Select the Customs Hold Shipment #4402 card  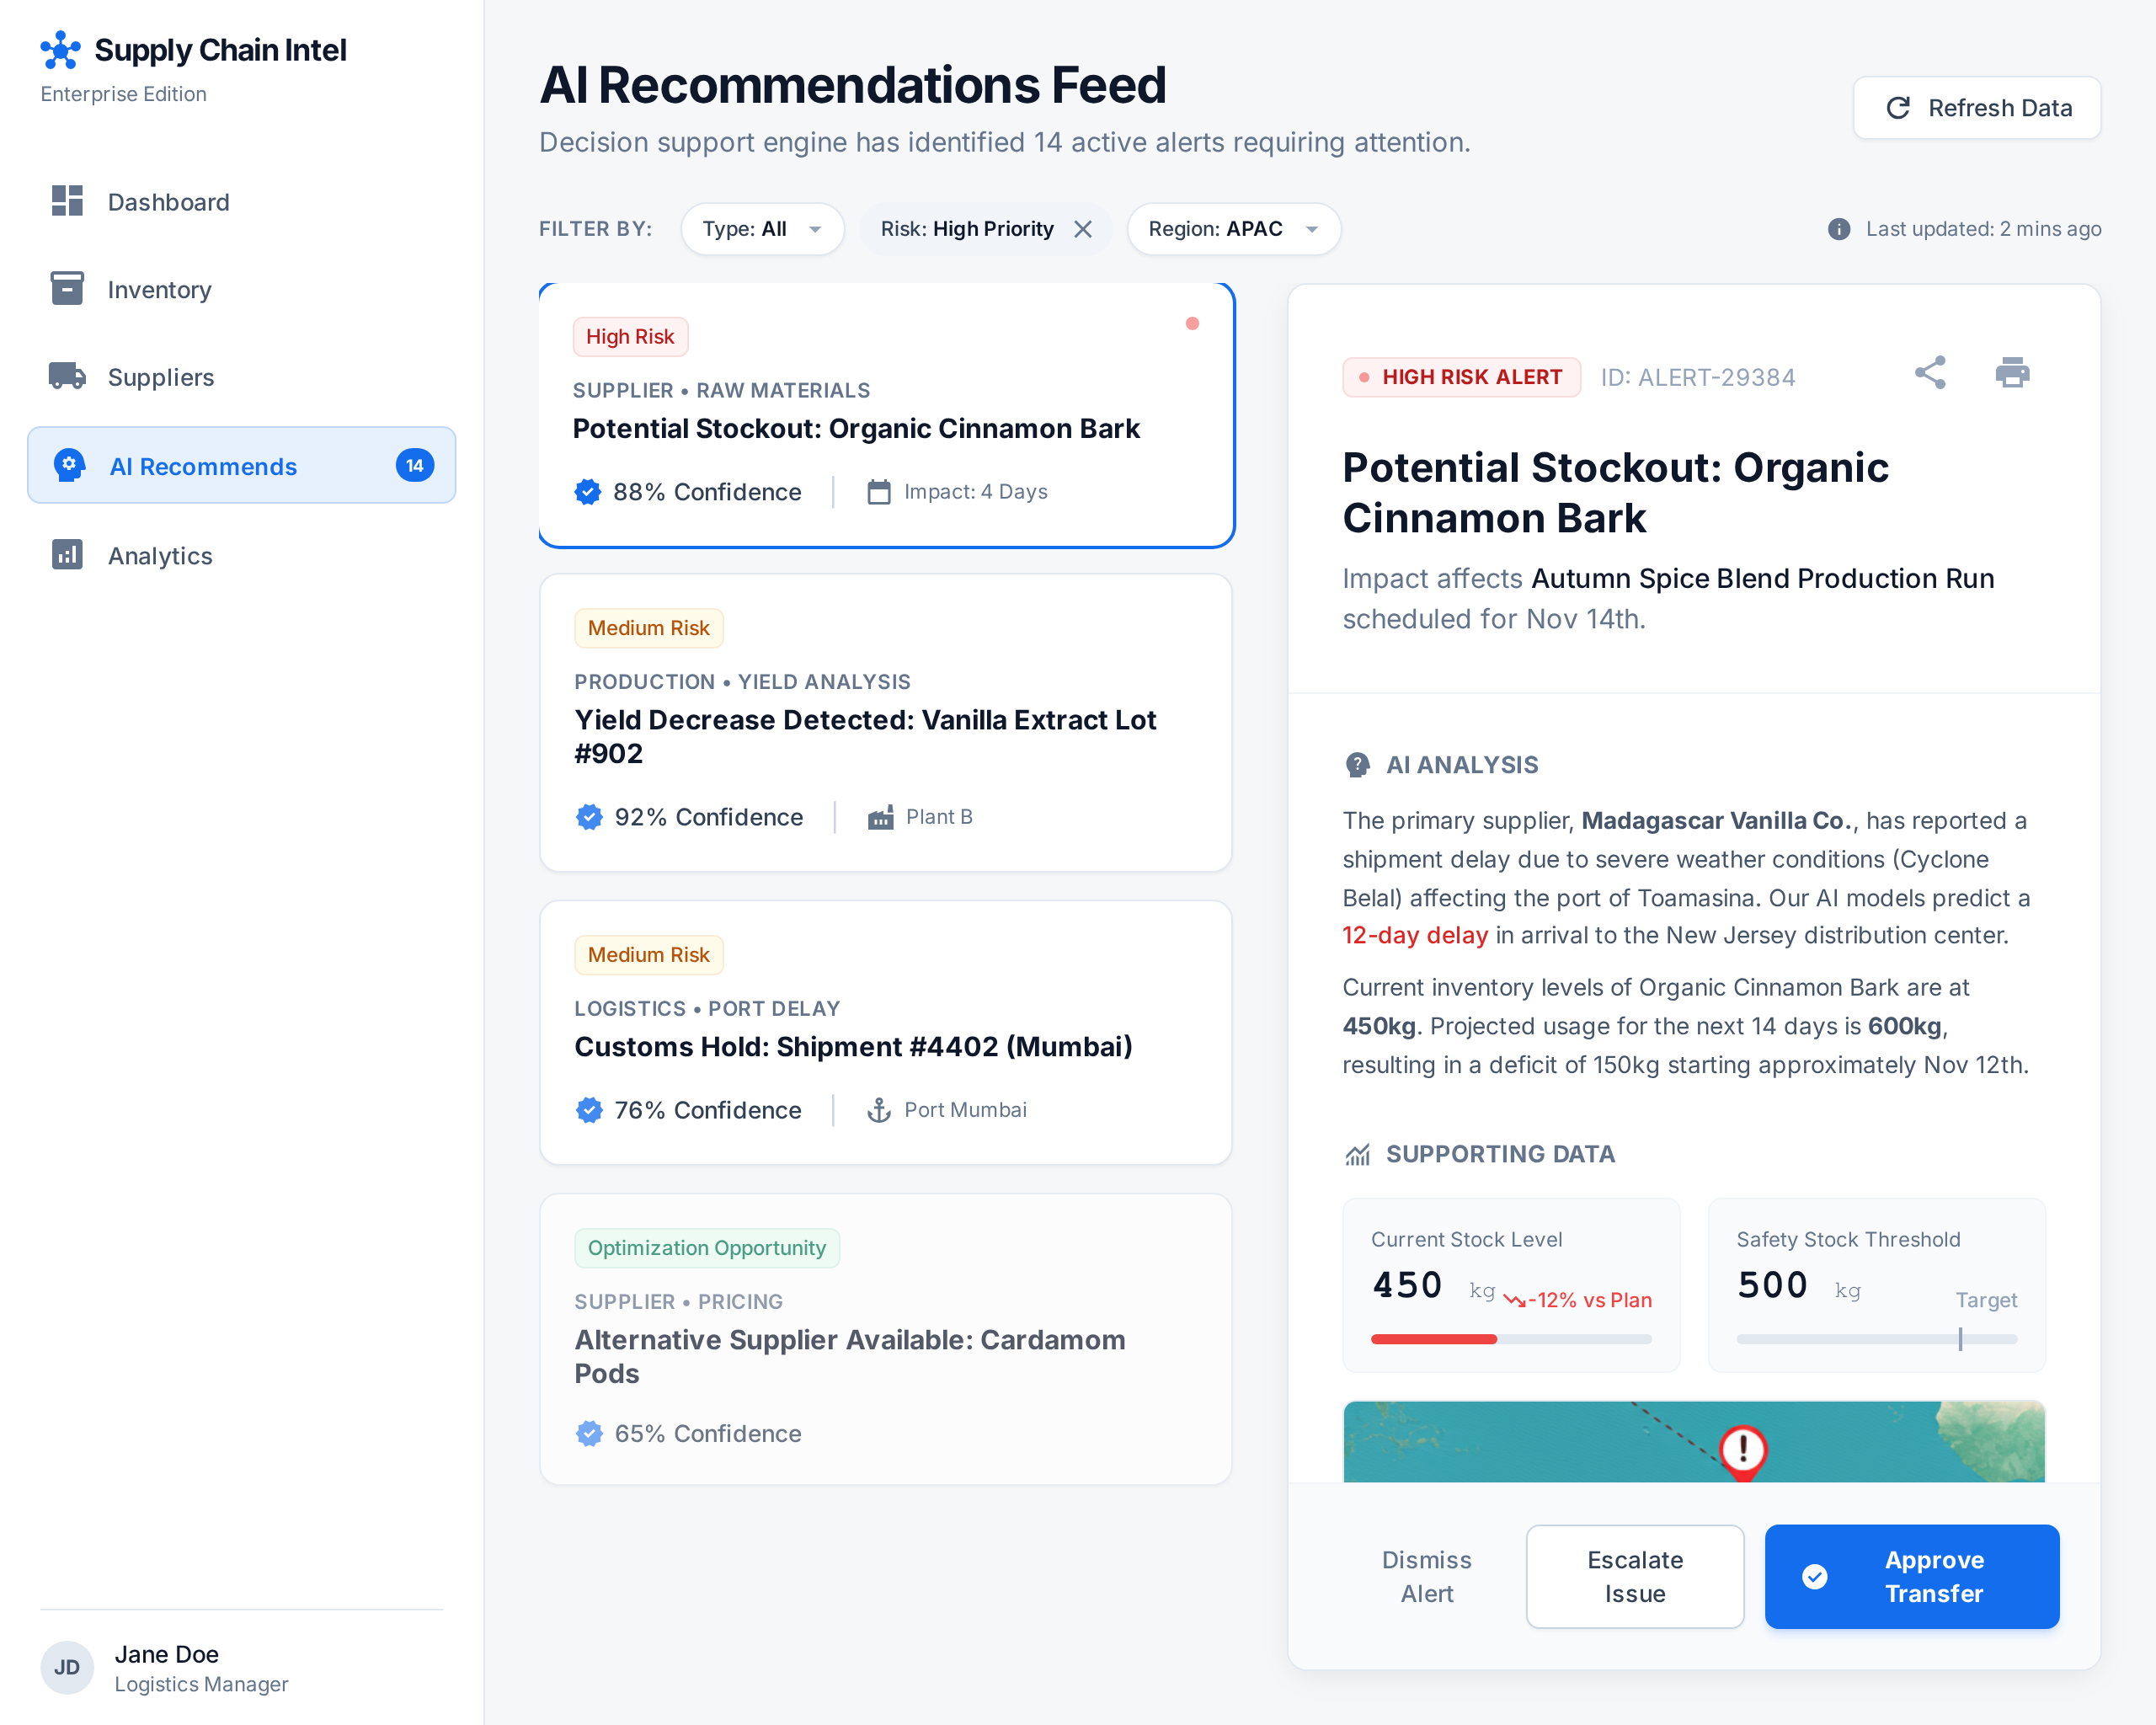(x=885, y=1032)
